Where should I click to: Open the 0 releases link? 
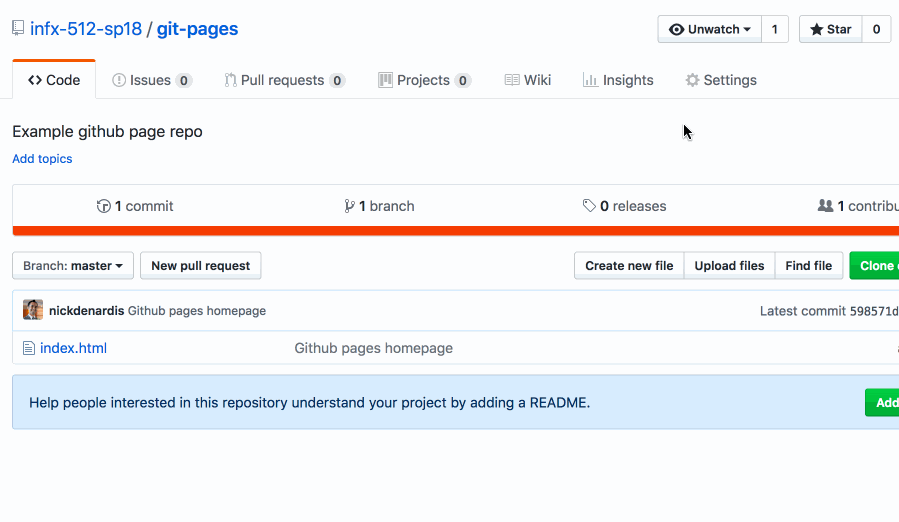[x=624, y=206]
